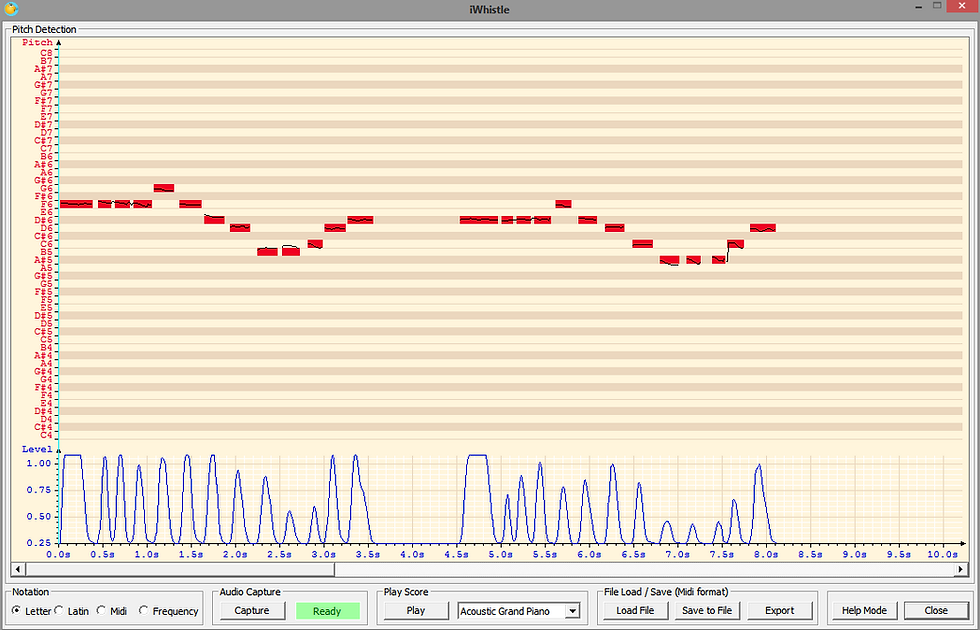The width and height of the screenshot is (980, 630).
Task: Choose the Midi notation radio button
Action: (101, 611)
